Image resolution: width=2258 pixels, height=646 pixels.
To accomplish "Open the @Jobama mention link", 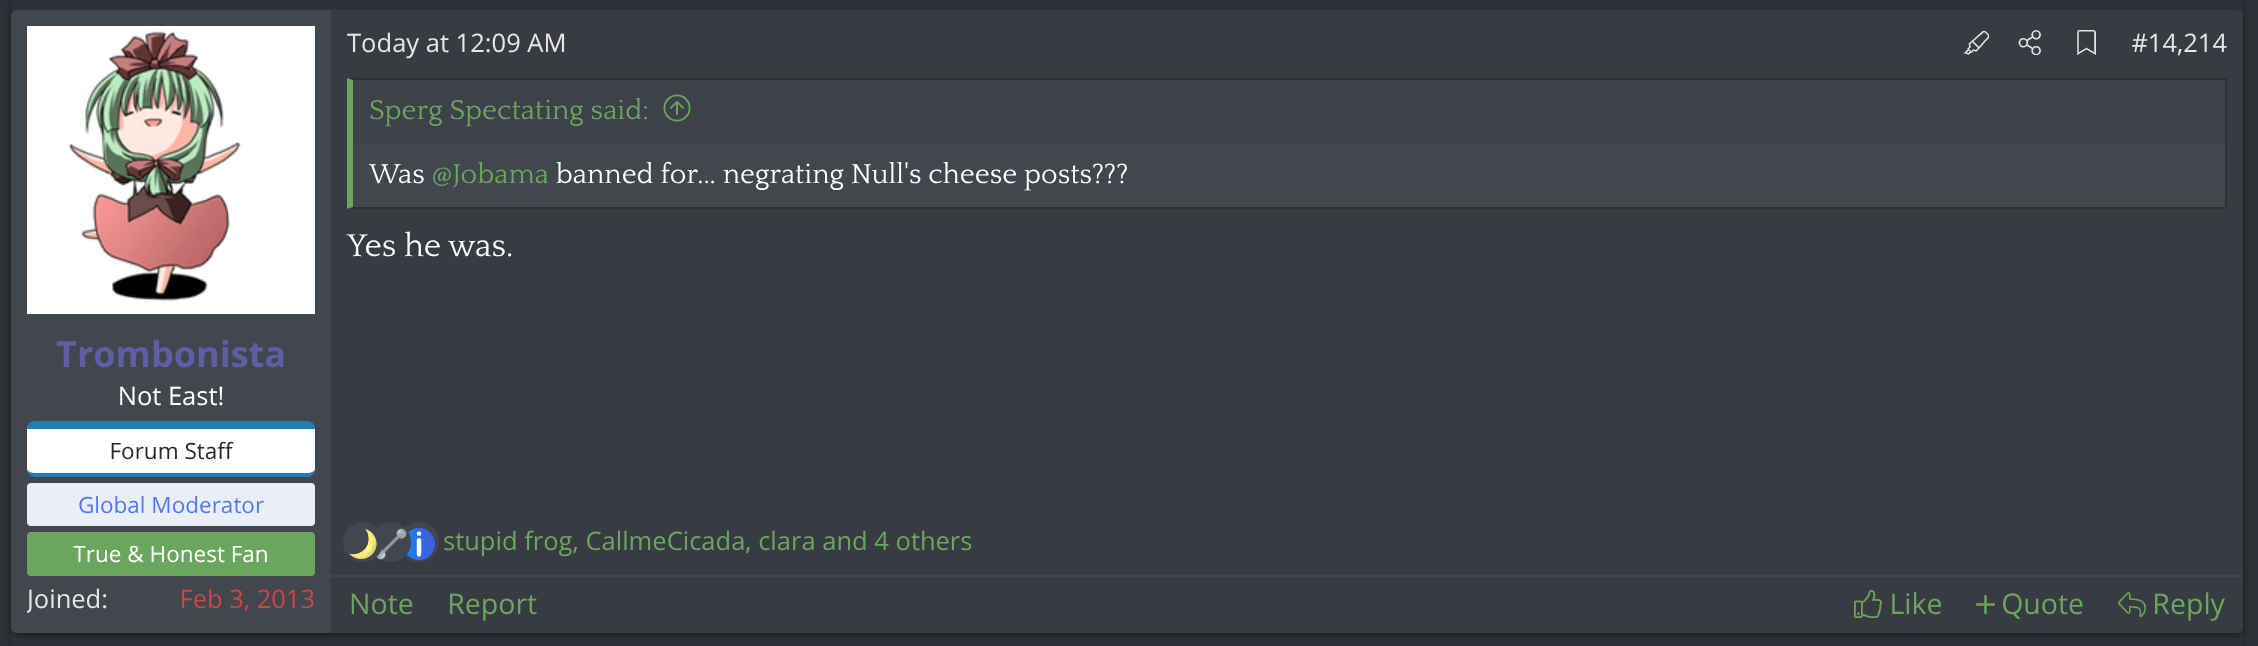I will point(490,174).
